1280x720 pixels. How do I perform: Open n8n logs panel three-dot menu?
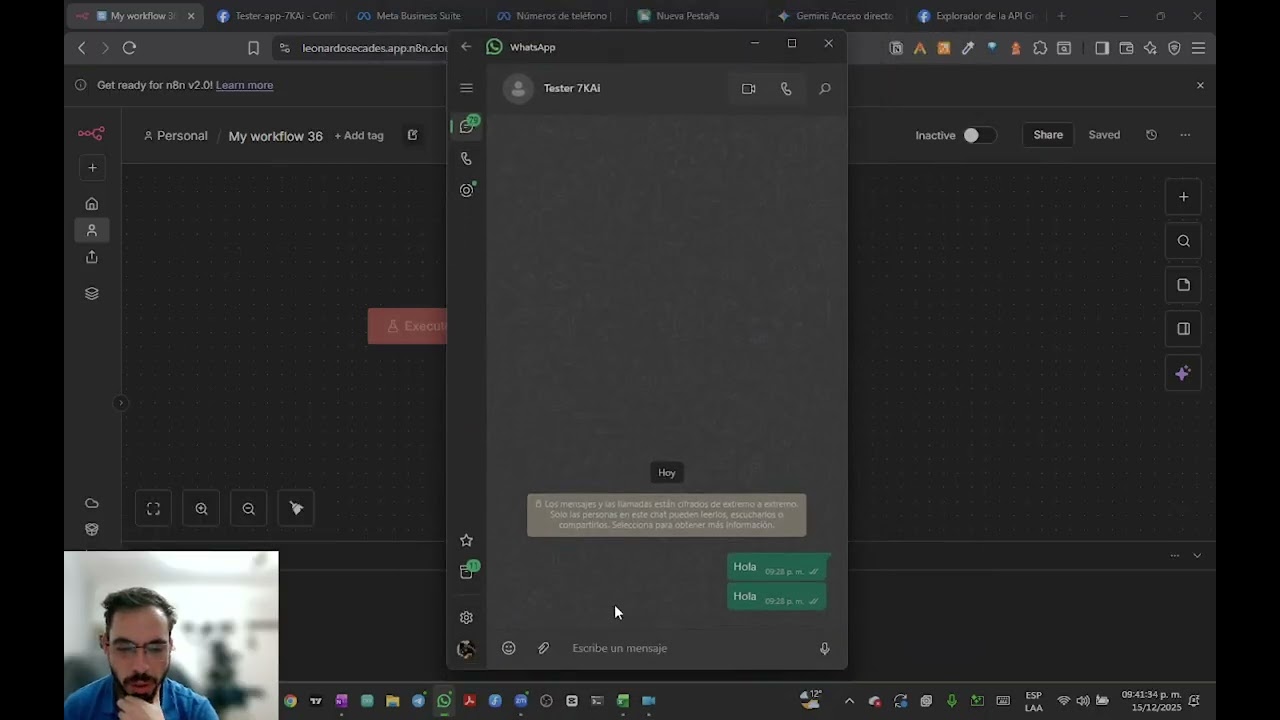[x=1175, y=556]
